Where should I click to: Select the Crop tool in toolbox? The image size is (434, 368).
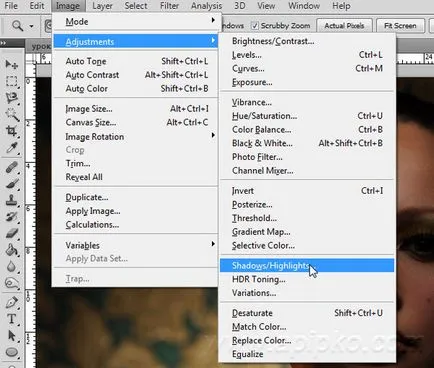12,131
